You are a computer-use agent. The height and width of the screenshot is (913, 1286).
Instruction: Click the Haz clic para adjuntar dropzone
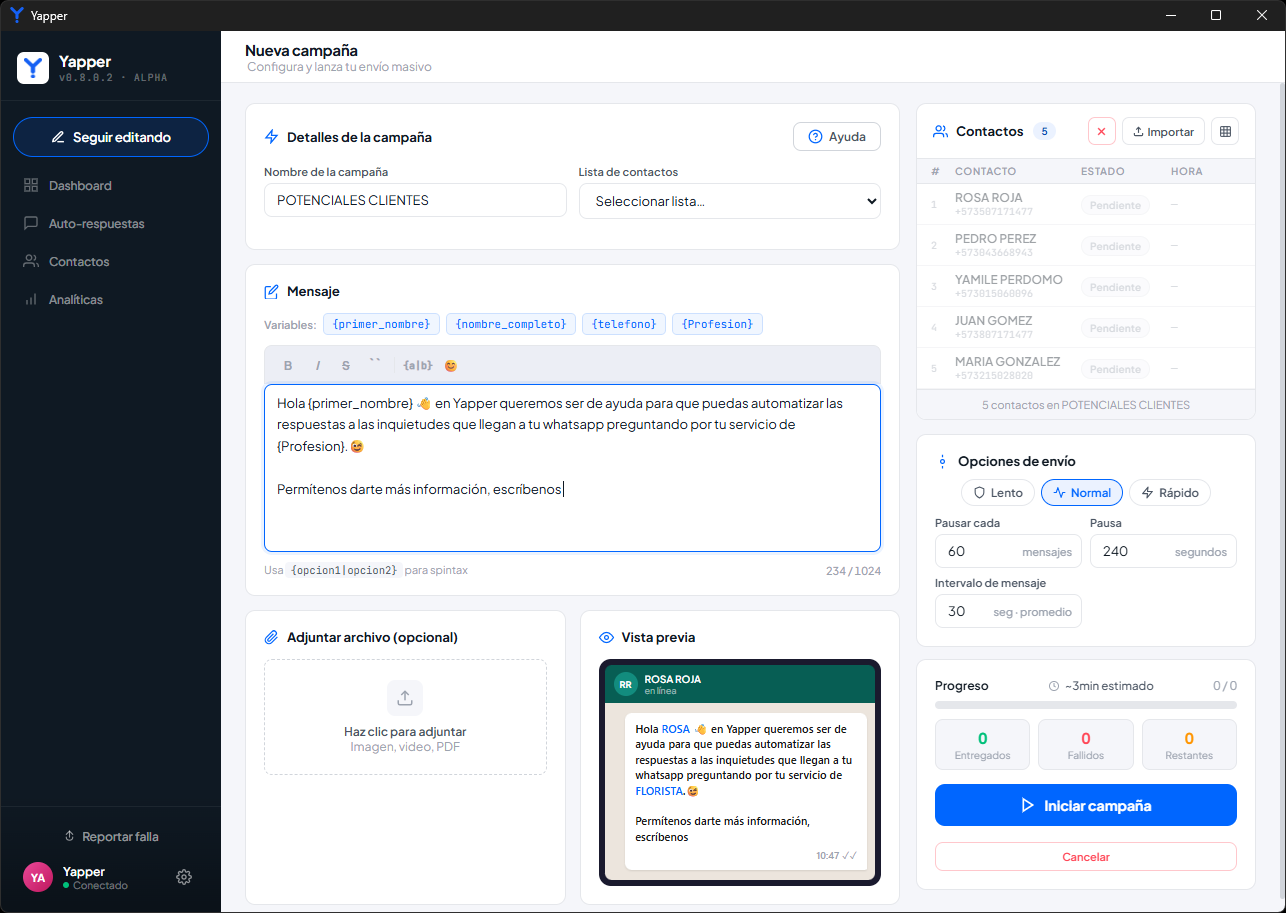[405, 717]
